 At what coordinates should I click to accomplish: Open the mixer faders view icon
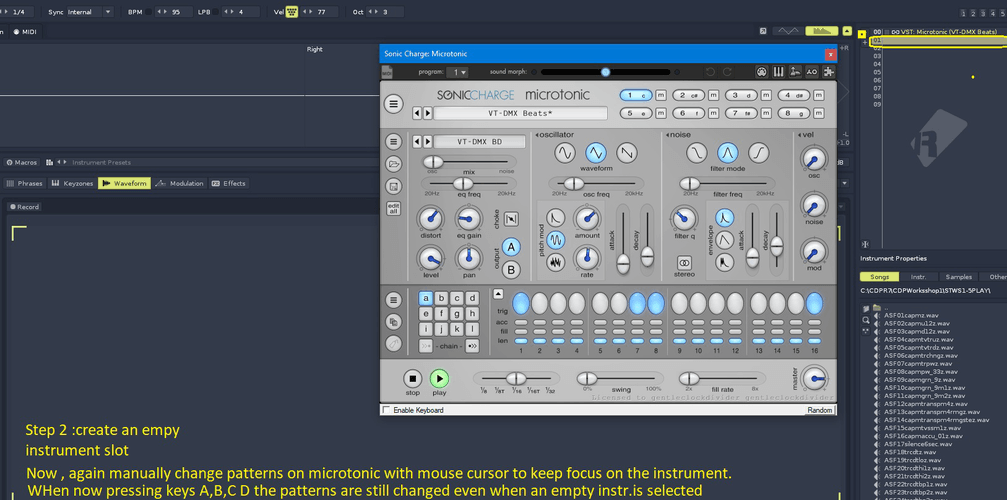(x=778, y=72)
